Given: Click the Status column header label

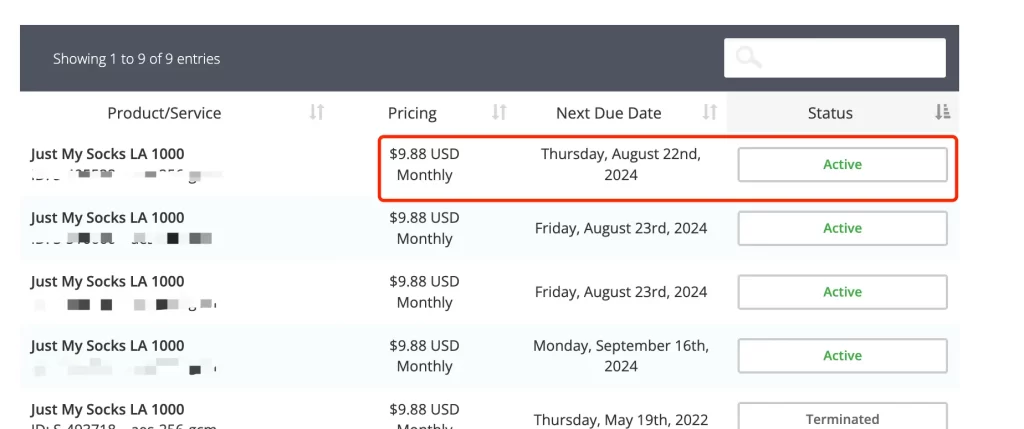Looking at the screenshot, I should 830,113.
